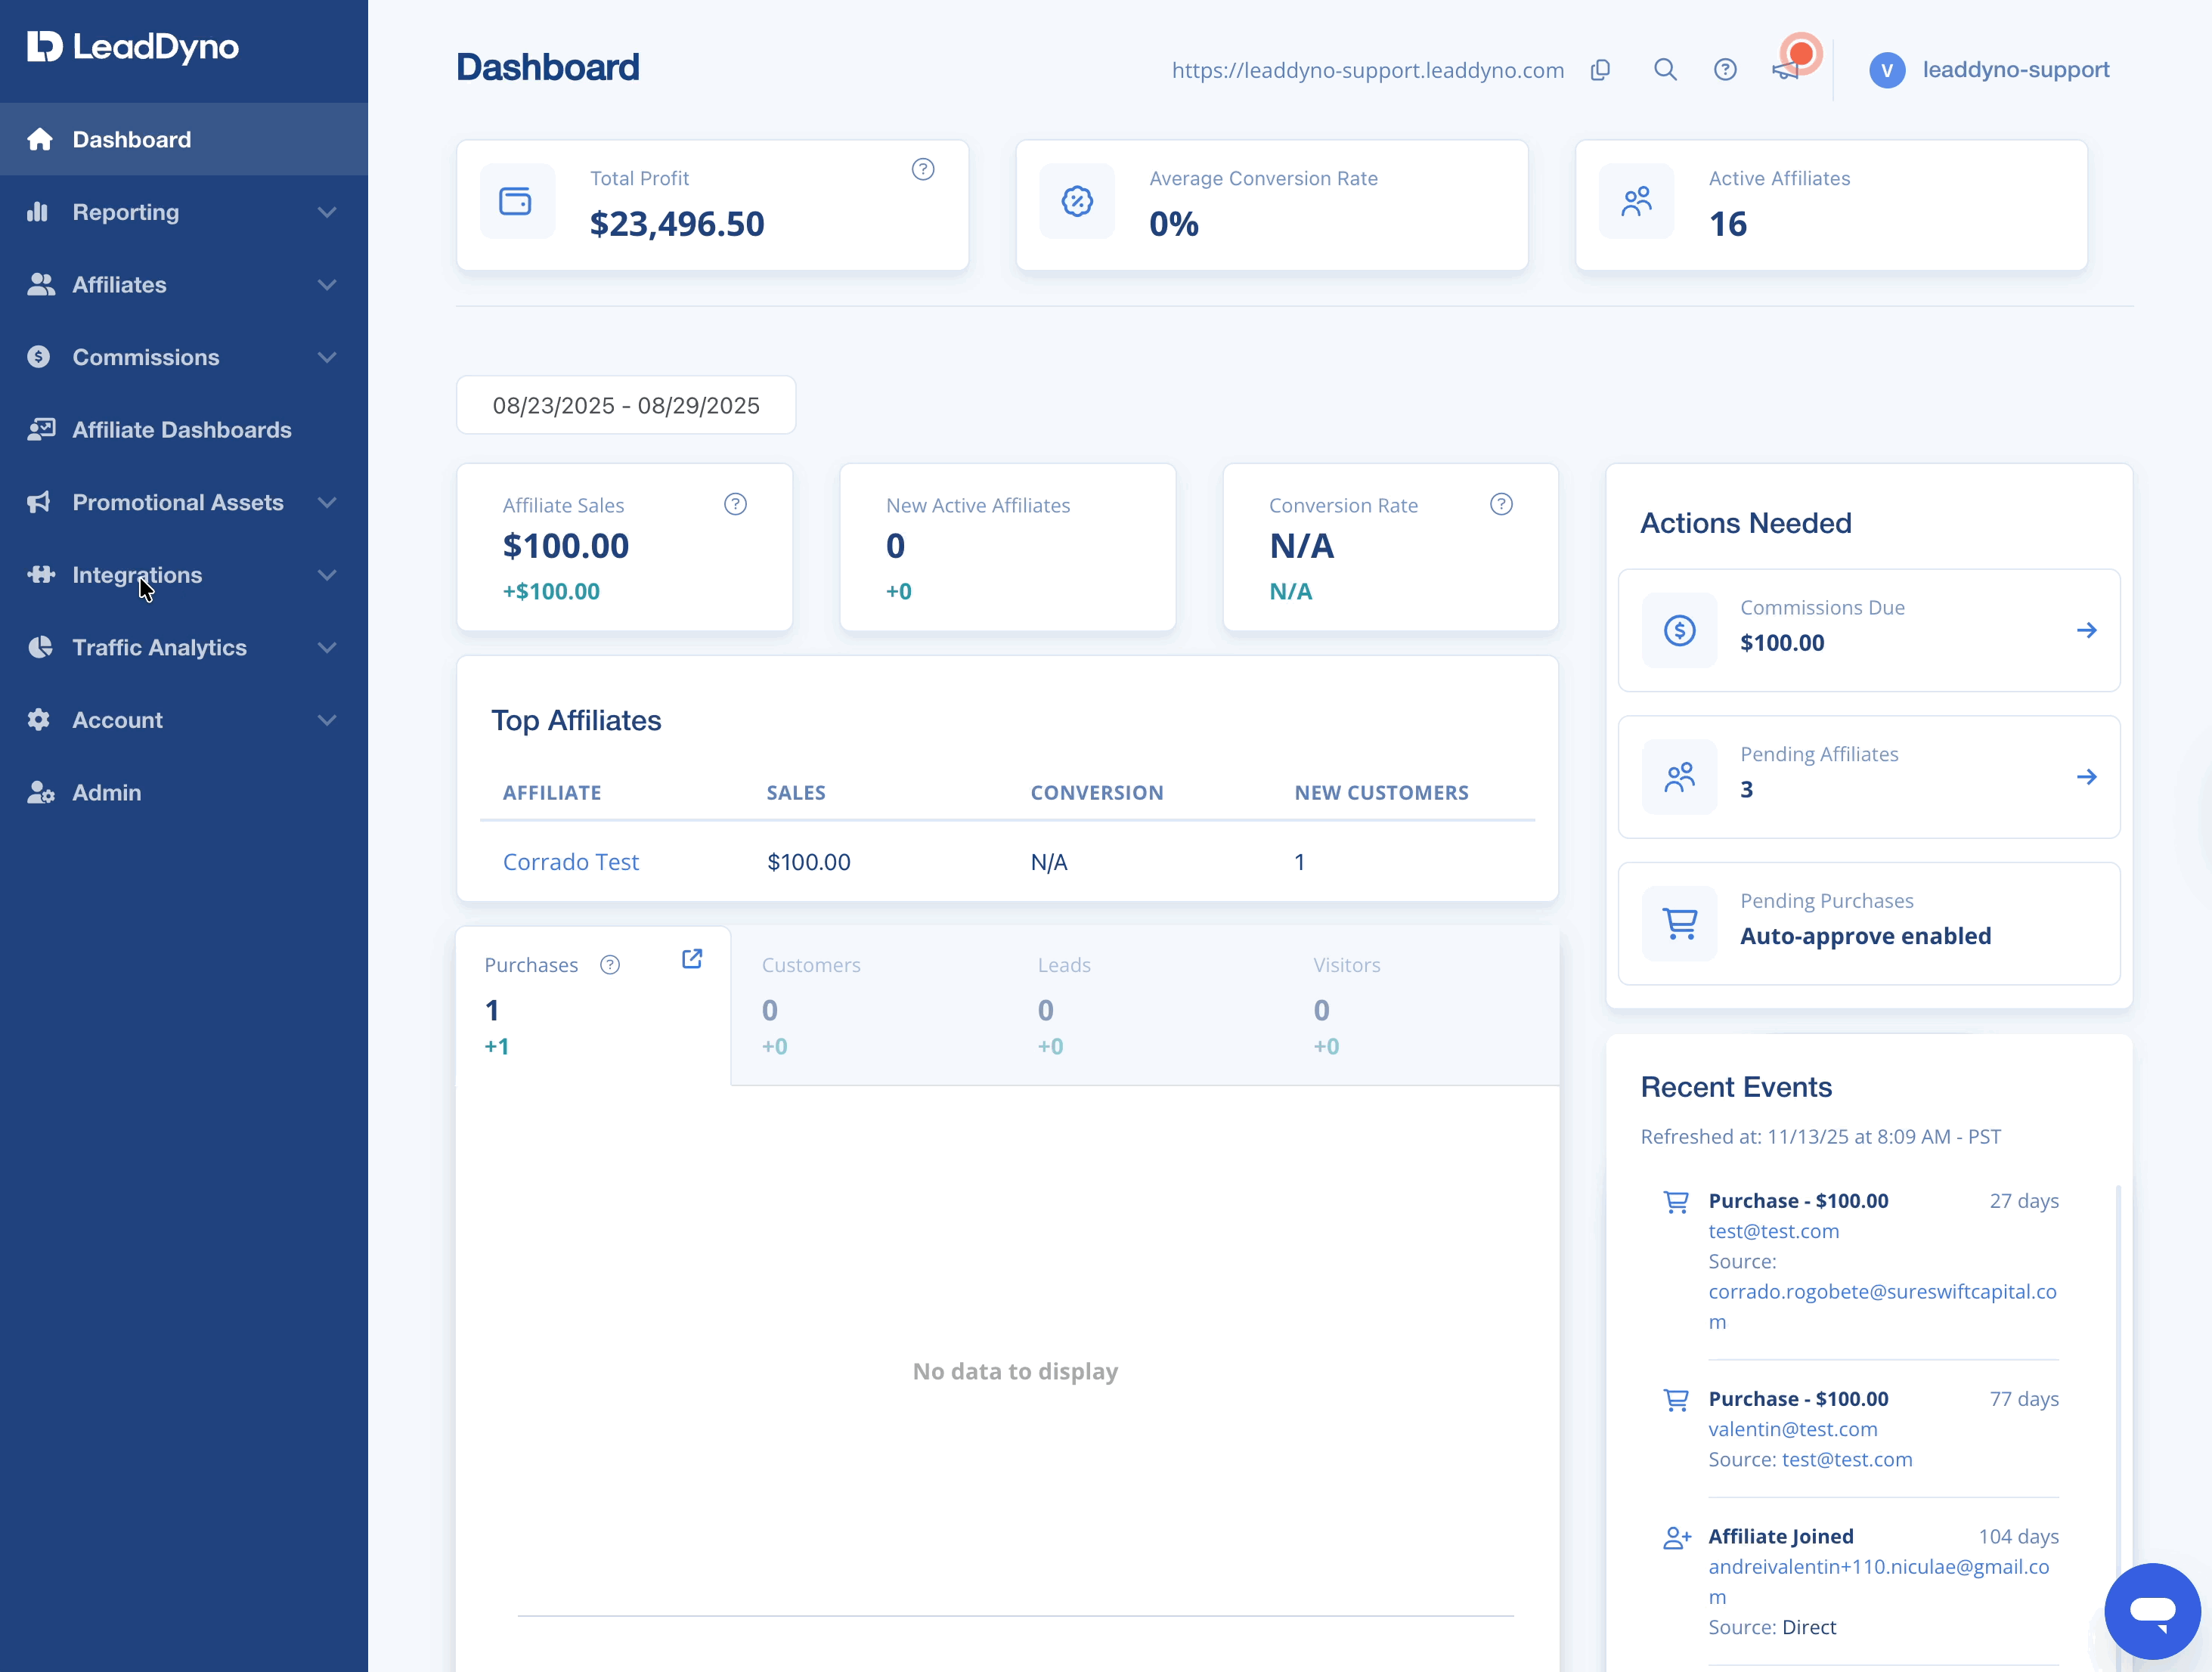Click Average Conversion Rate percent icon
Screen dimensions: 2212x1672
click(x=1077, y=201)
